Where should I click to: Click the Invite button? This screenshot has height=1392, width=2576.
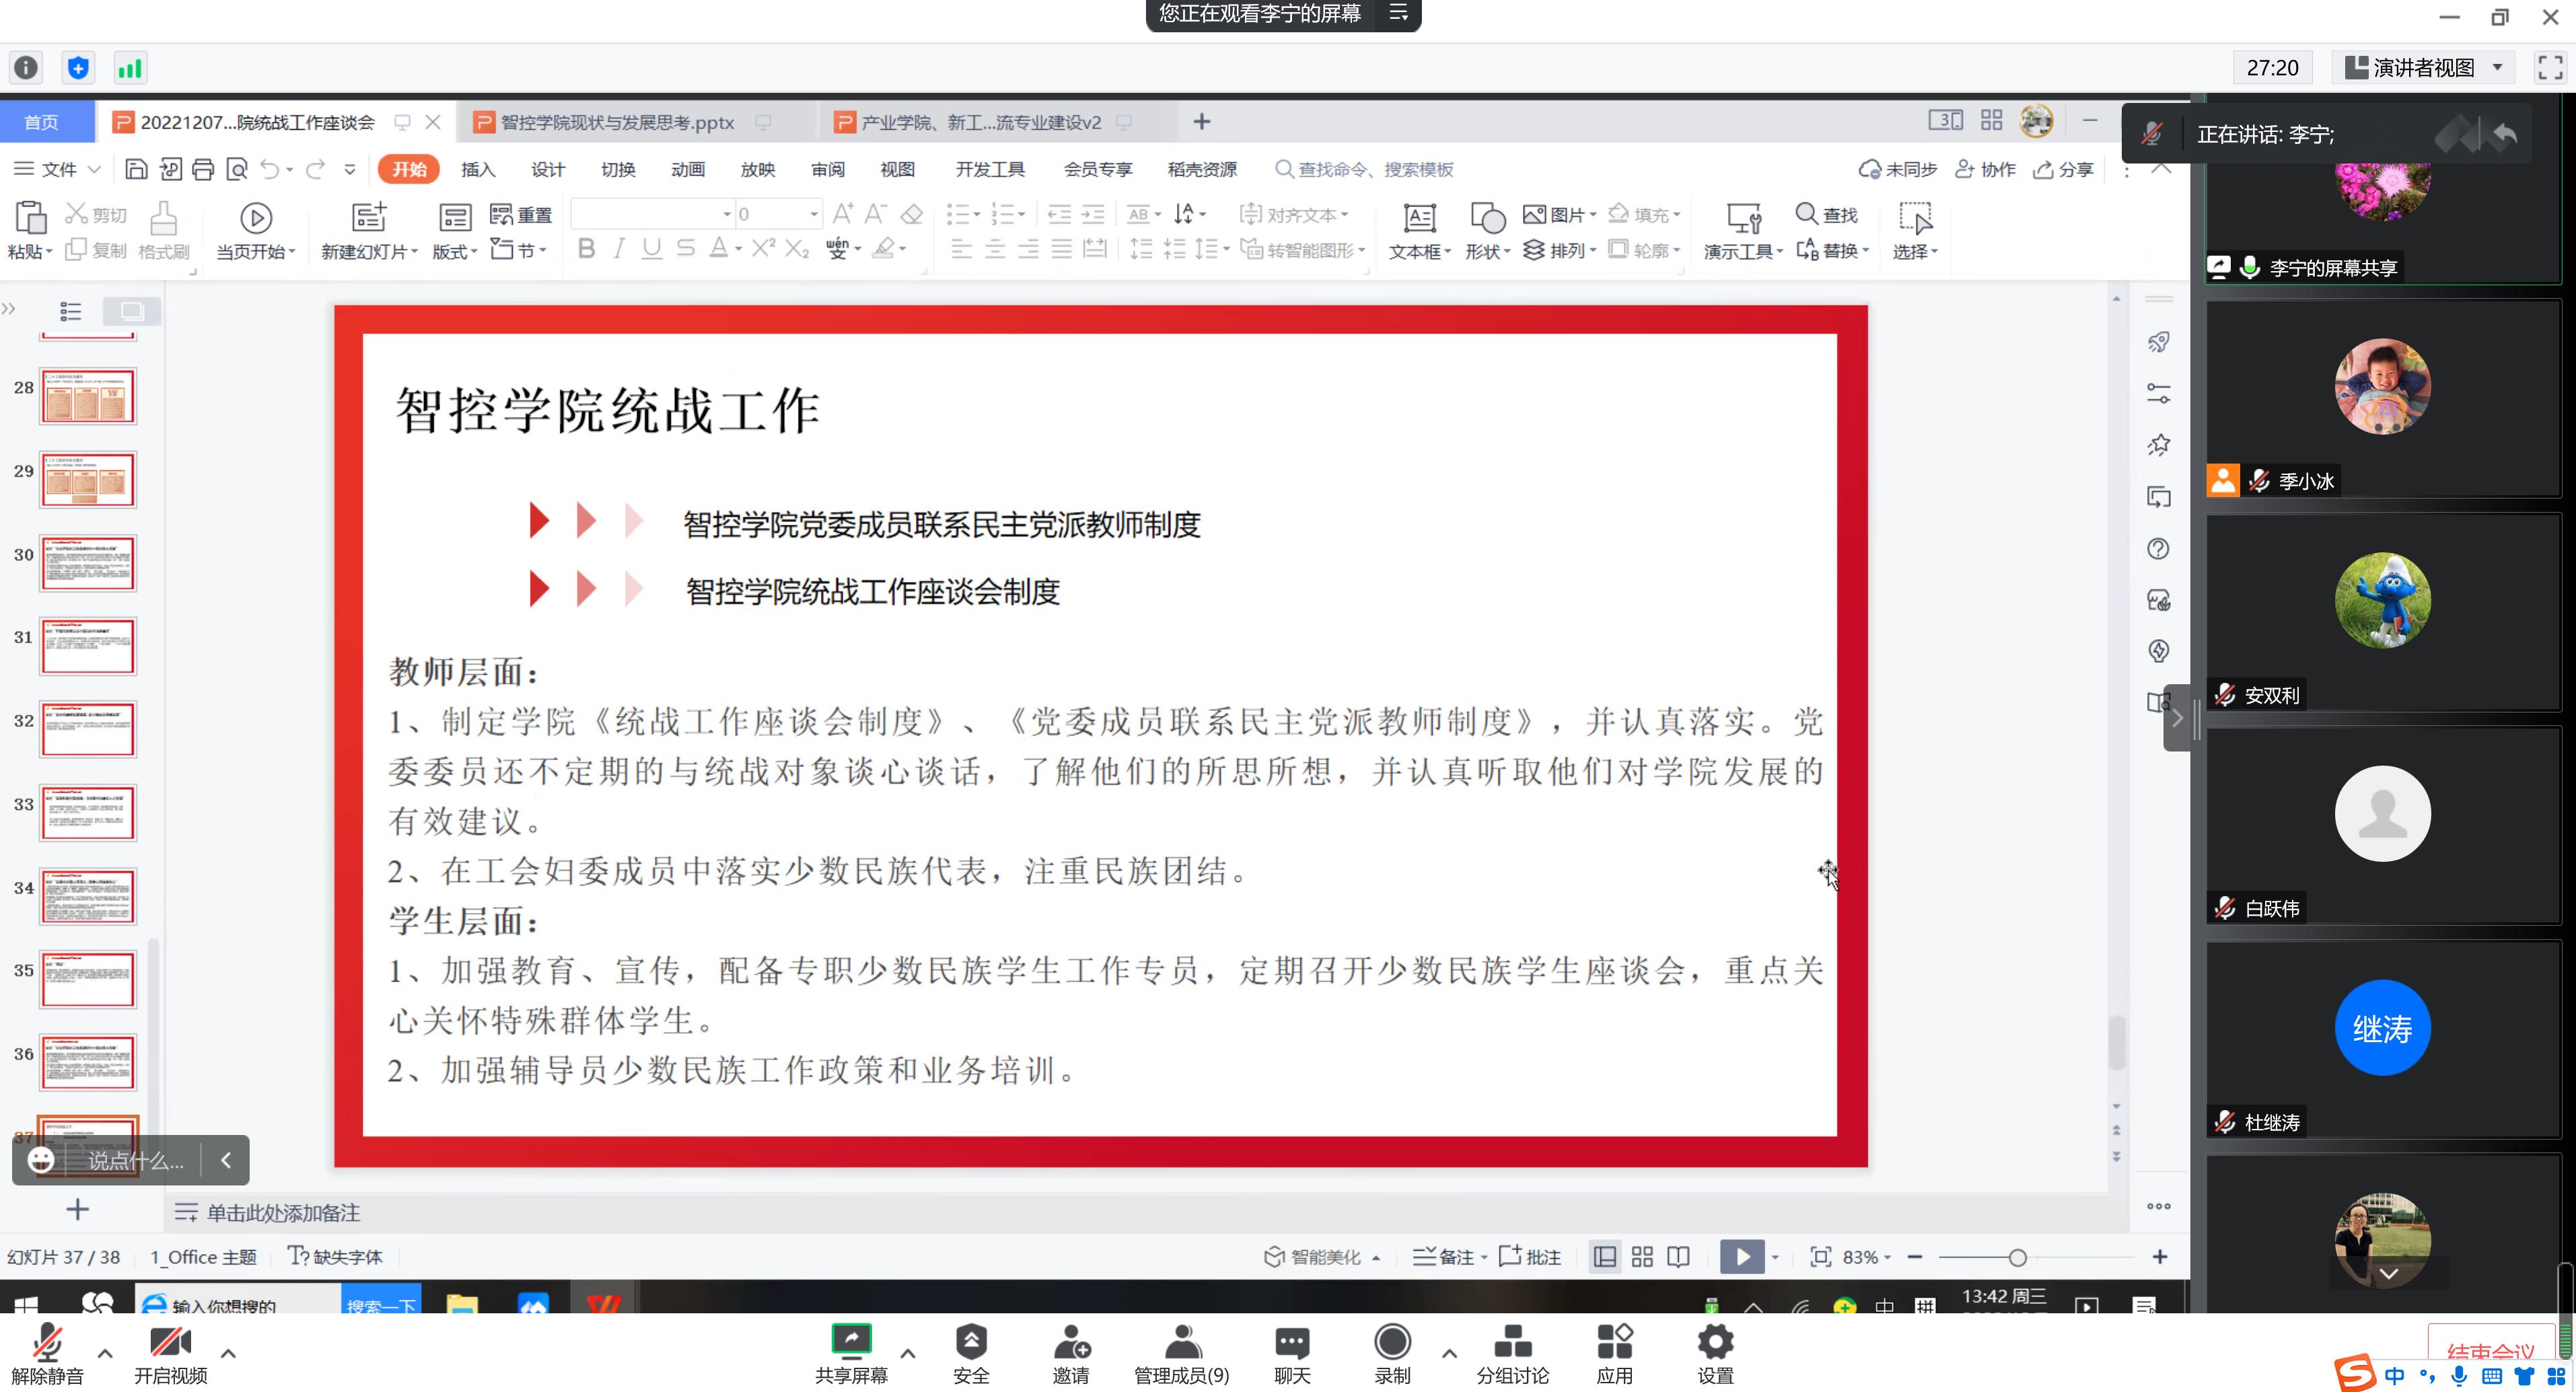(1071, 1354)
